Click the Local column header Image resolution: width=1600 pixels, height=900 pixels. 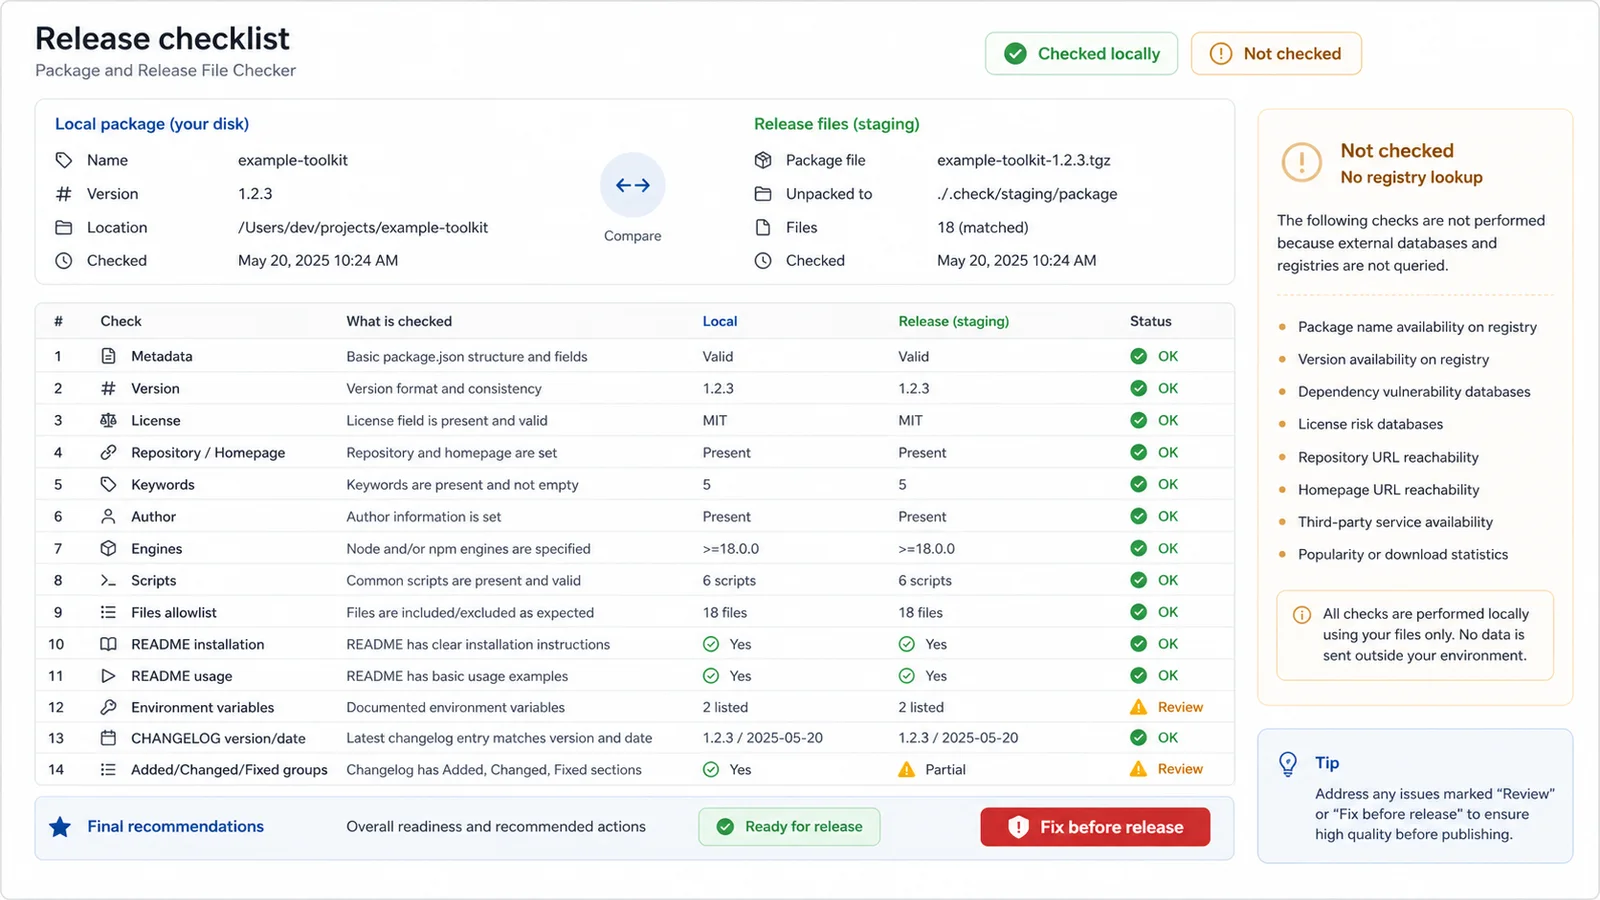click(x=720, y=321)
